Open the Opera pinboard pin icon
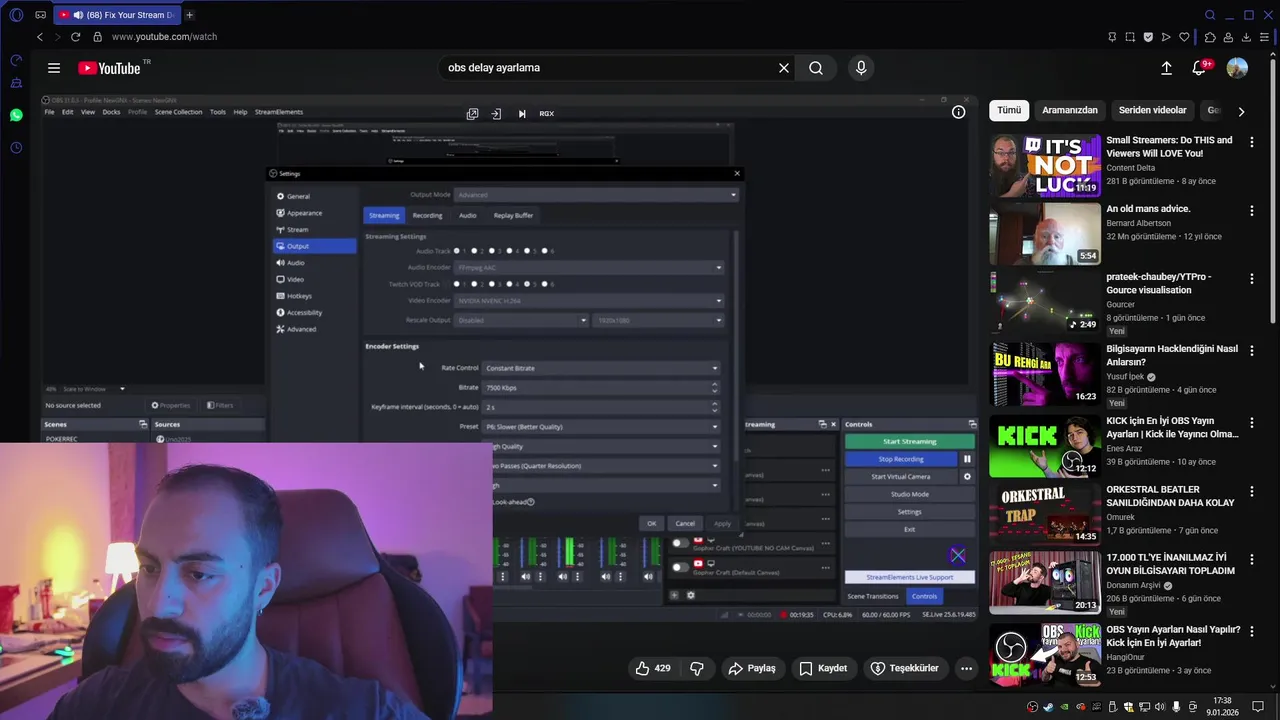 1112,37
